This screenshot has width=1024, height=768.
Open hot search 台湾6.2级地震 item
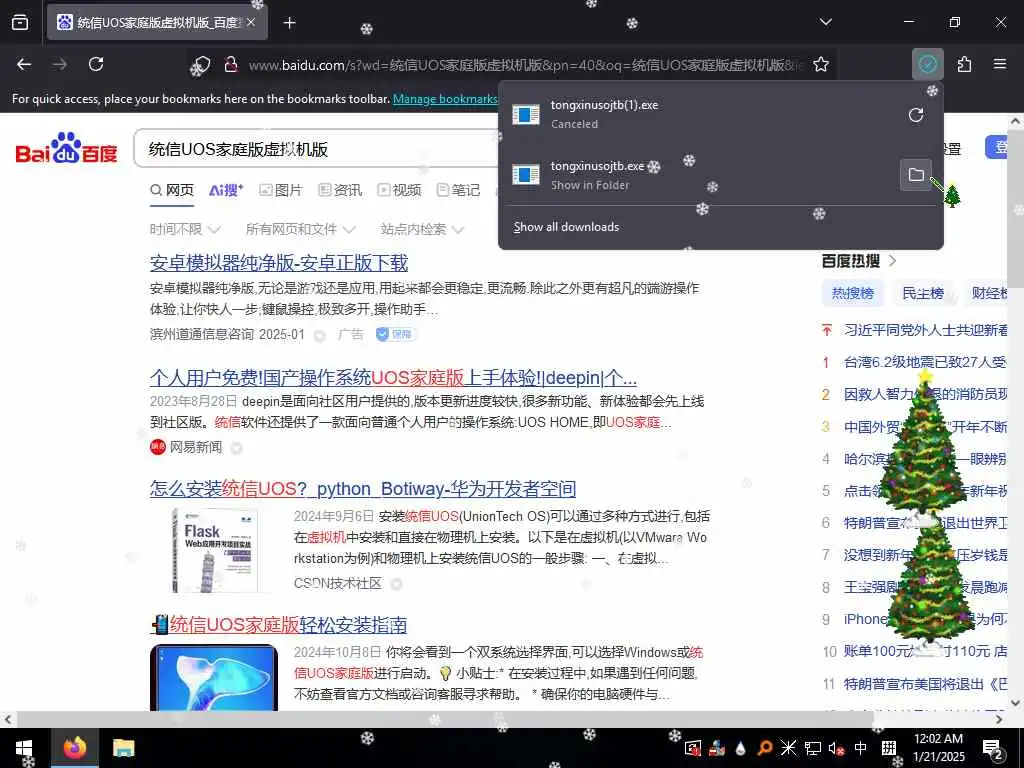(925, 362)
